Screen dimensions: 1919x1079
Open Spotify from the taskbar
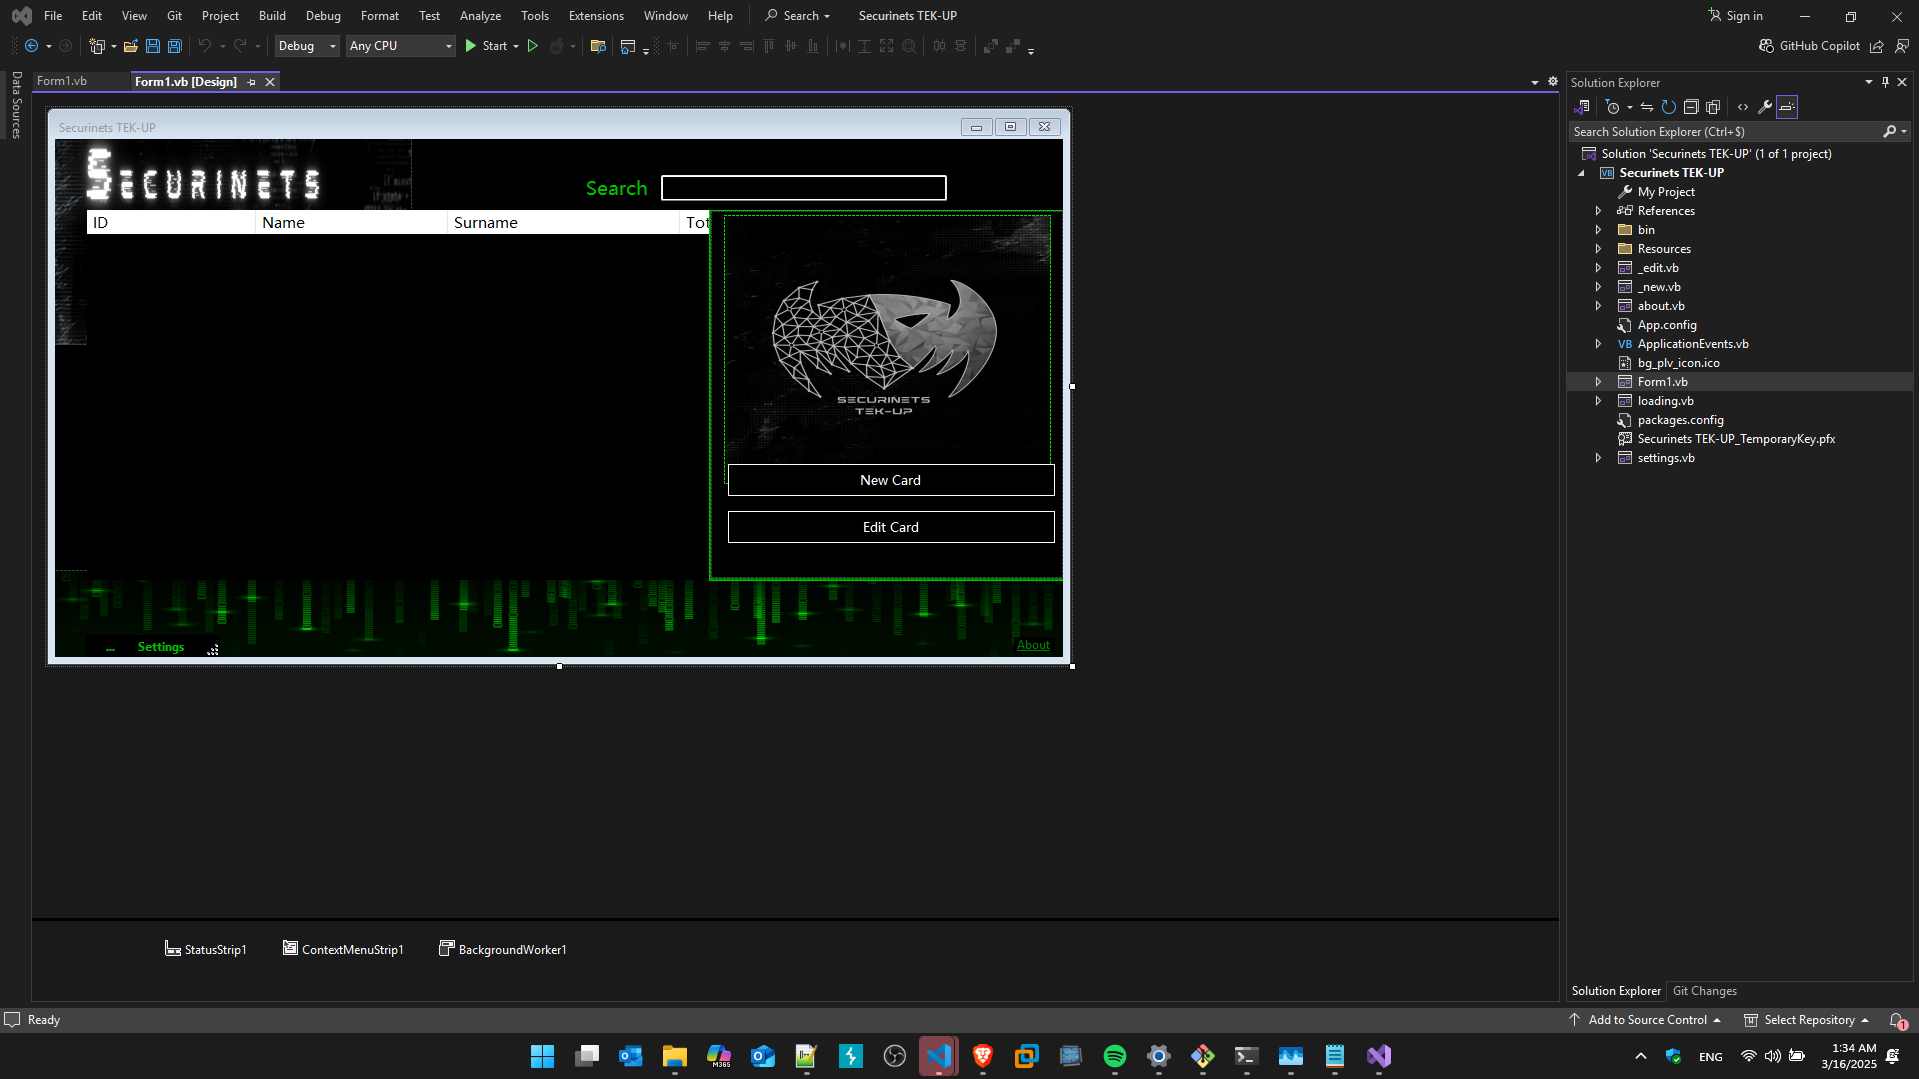tap(1115, 1056)
